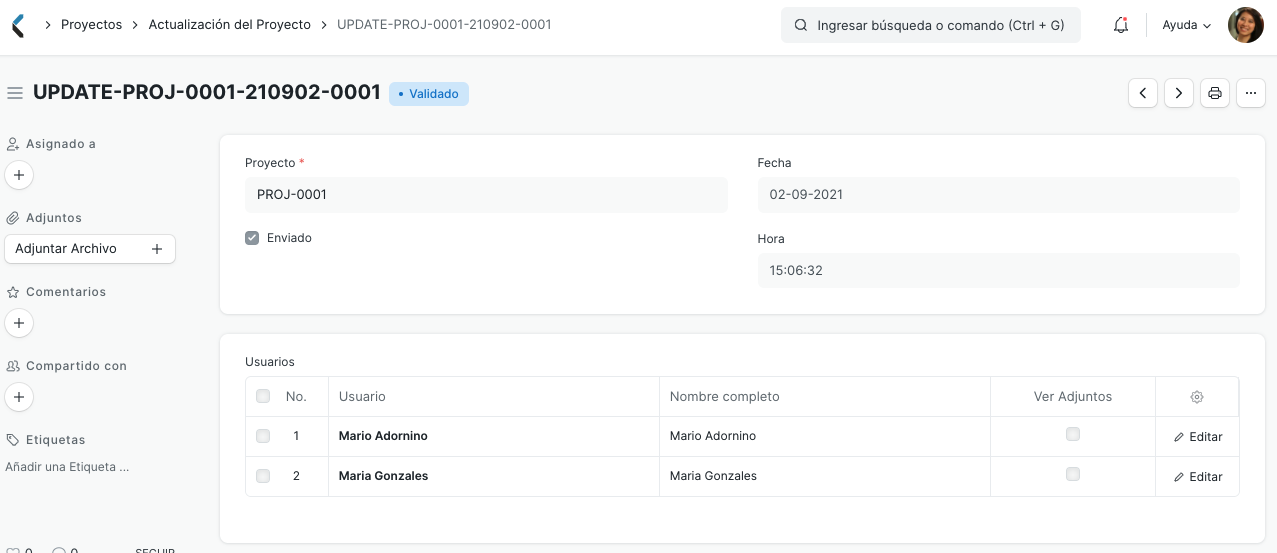
Task: Navigate to Actualización del Proyecto breadcrumb
Action: [x=230, y=24]
